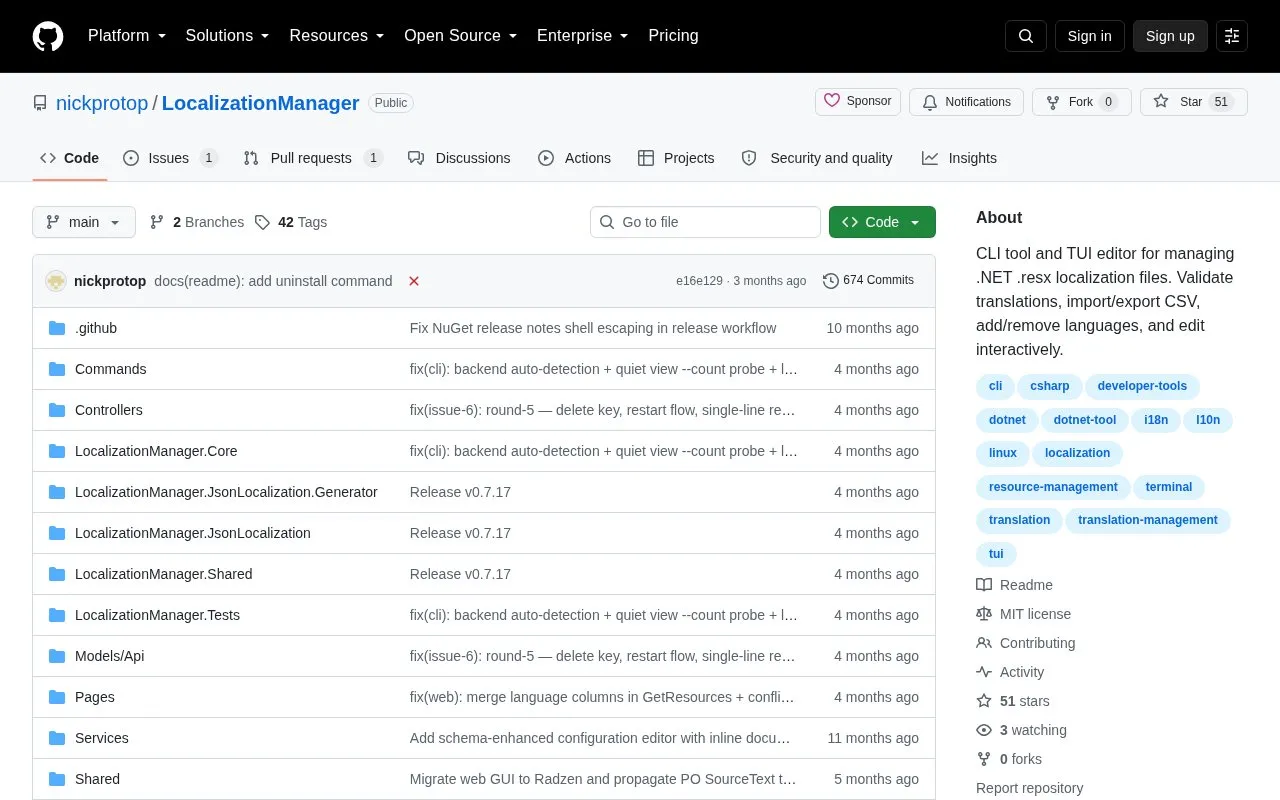View the 674 Commits history
Image resolution: width=1280 pixels, height=800 pixels.
click(868, 281)
